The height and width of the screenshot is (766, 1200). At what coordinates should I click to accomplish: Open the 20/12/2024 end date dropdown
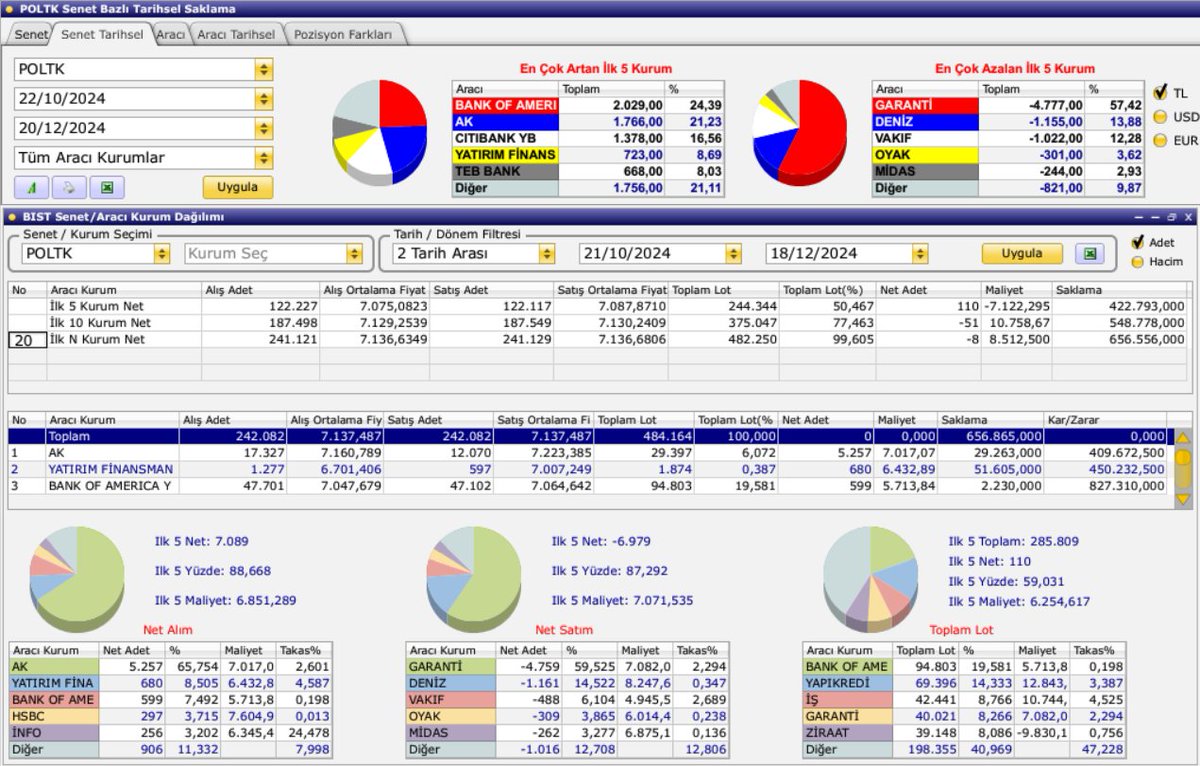264,128
